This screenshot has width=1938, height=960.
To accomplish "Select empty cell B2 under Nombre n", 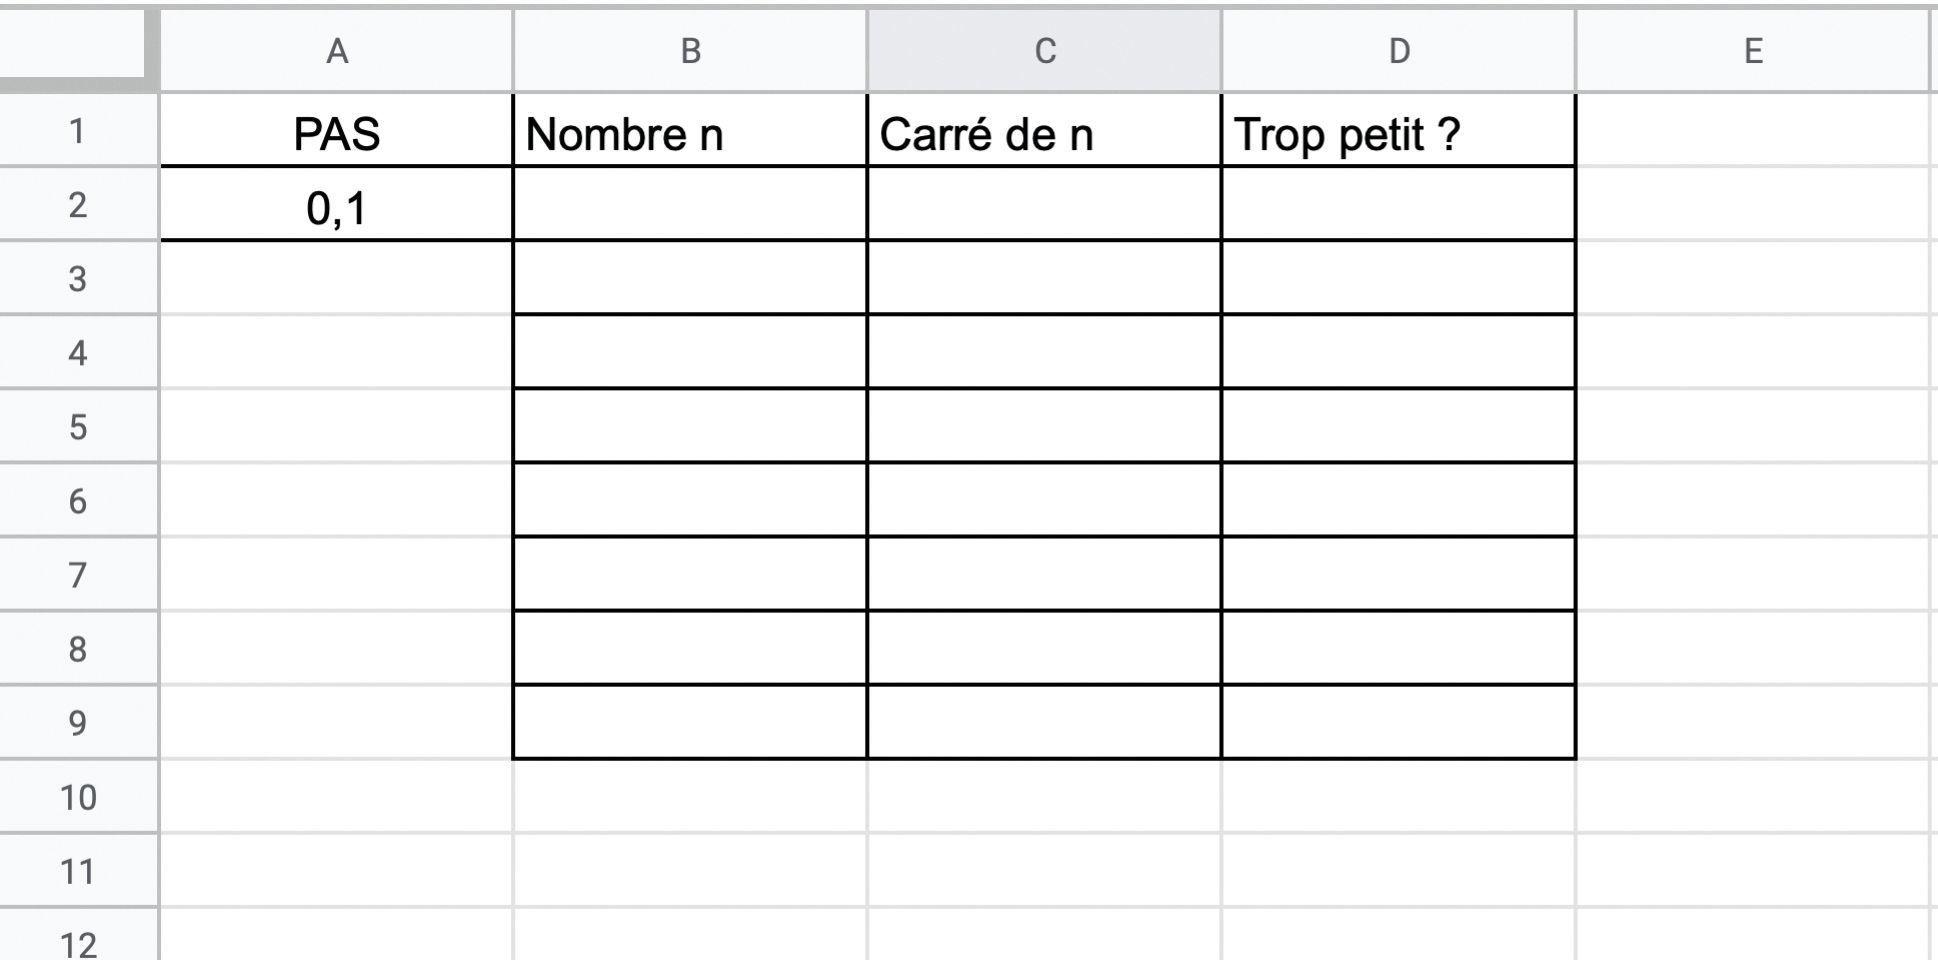I will [x=690, y=205].
